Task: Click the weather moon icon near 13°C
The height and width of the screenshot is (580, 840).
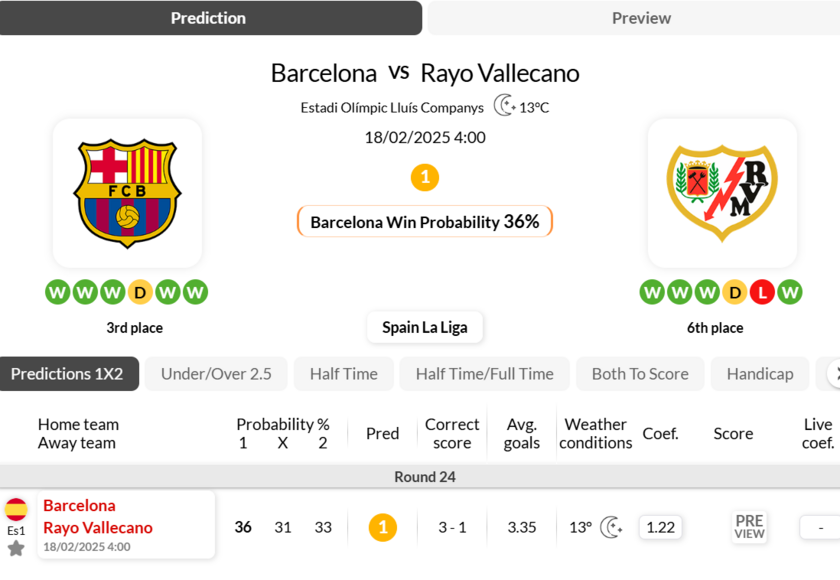Action: pyautogui.click(x=505, y=106)
